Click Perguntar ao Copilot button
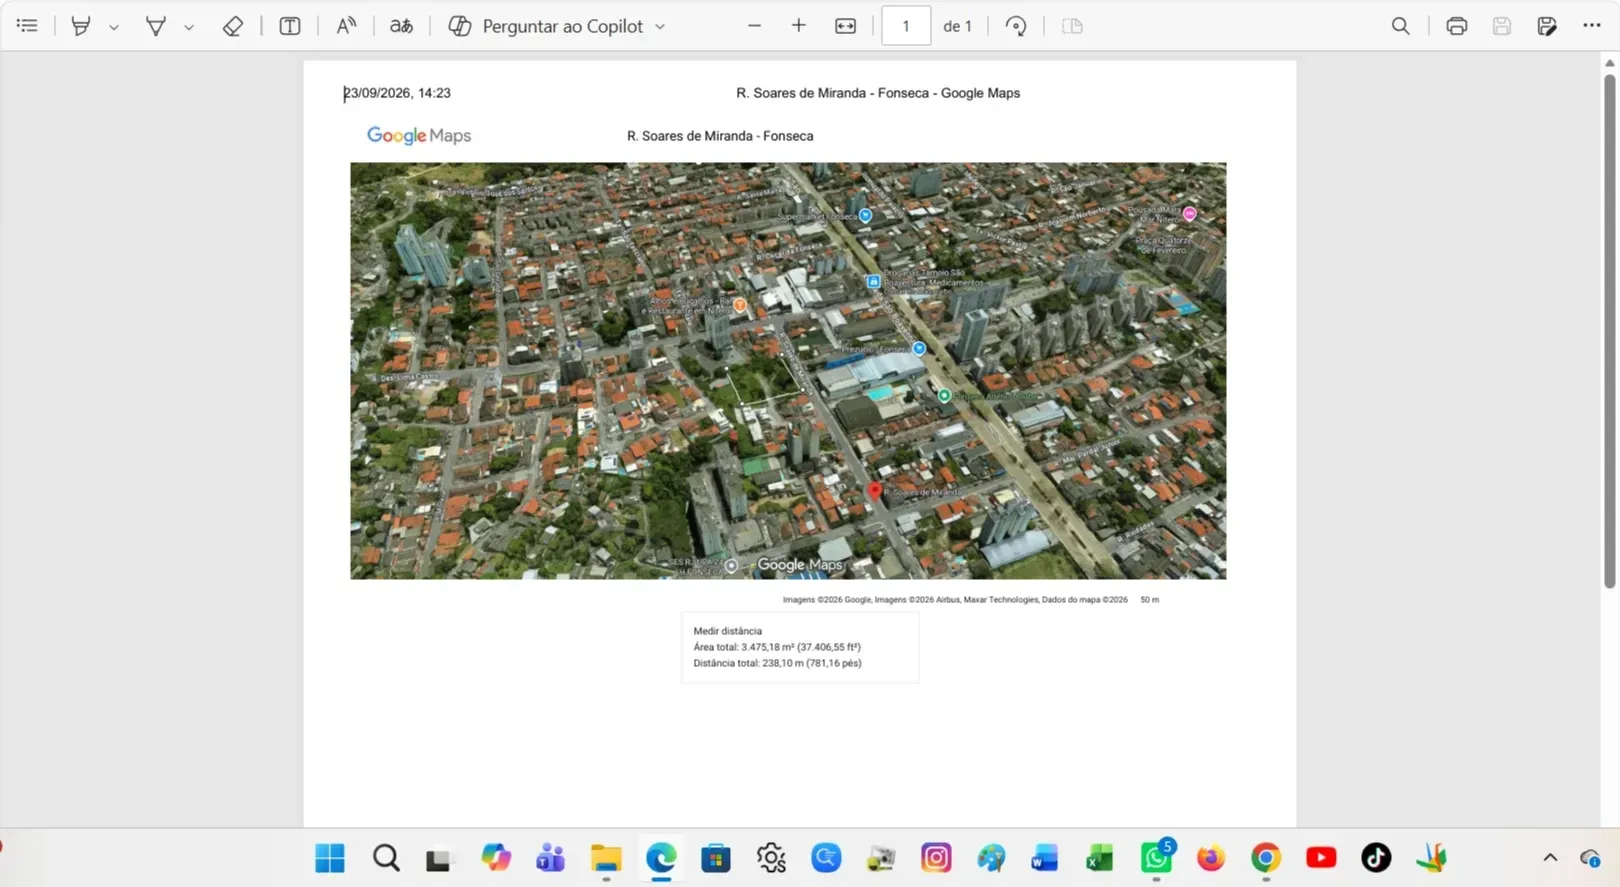This screenshot has width=1620, height=887. (x=546, y=26)
